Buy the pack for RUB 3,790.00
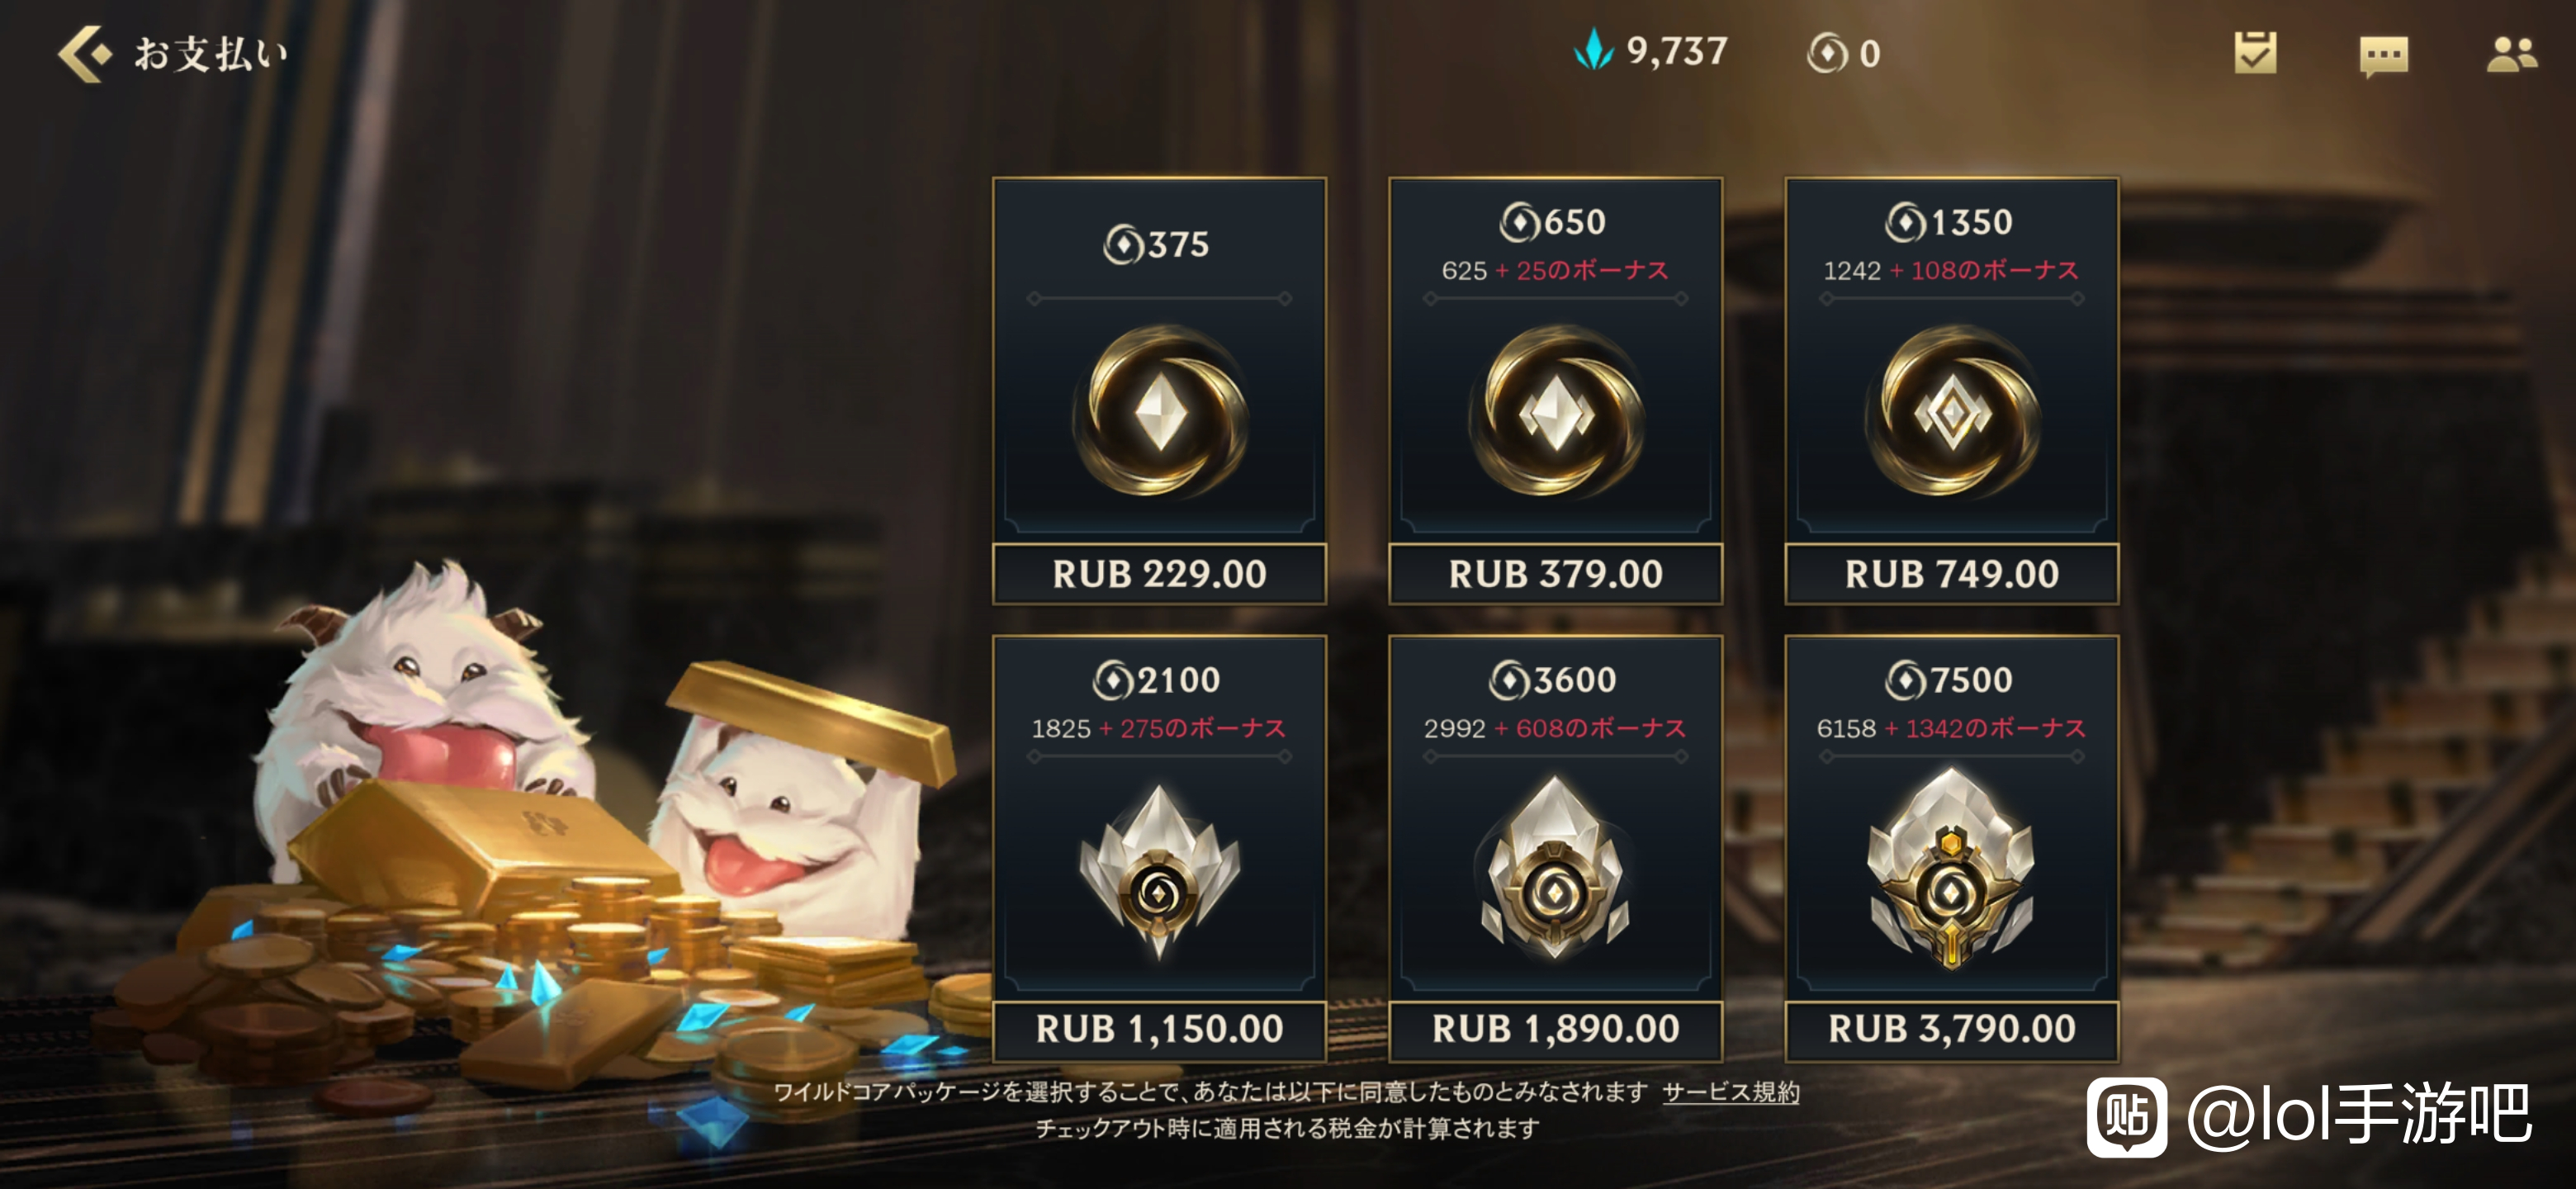The image size is (2576, 1189). click(x=1951, y=1030)
